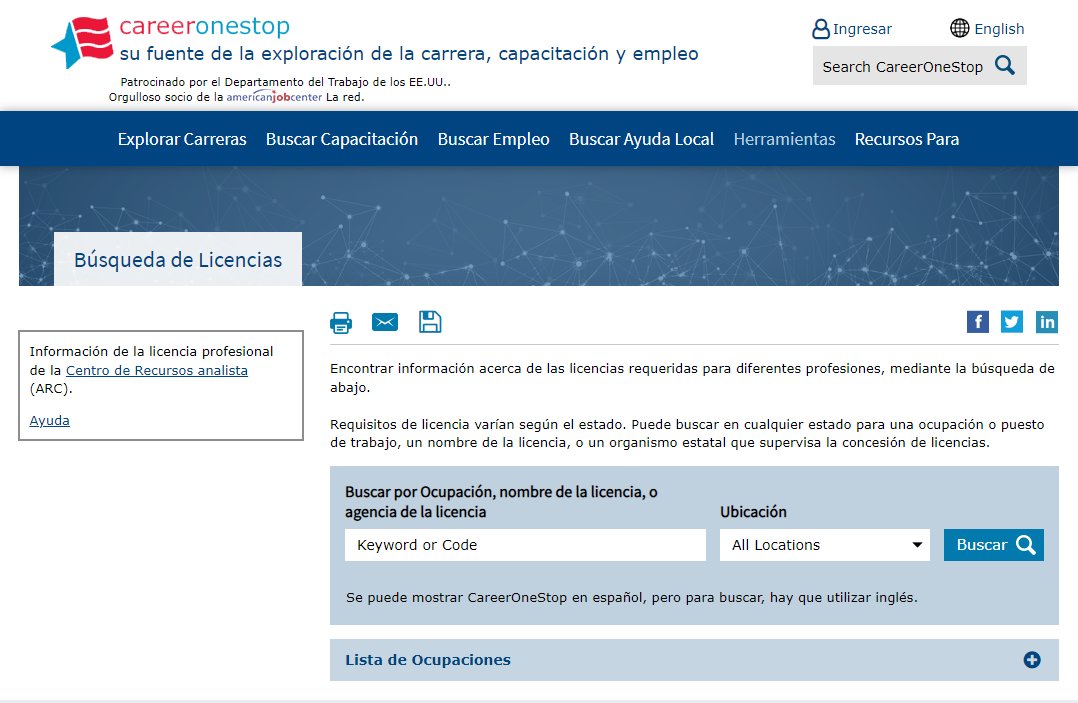1078x703 pixels.
Task: Click the careeronestop site name text
Action: click(x=204, y=26)
